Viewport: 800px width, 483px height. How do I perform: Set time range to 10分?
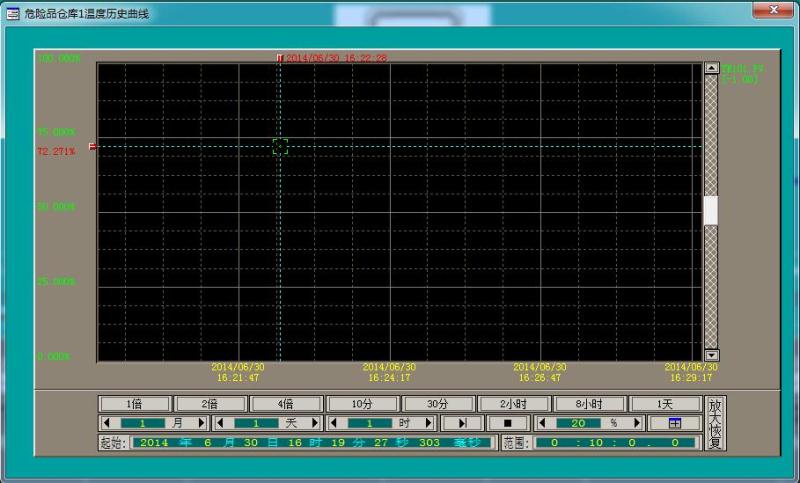point(362,404)
